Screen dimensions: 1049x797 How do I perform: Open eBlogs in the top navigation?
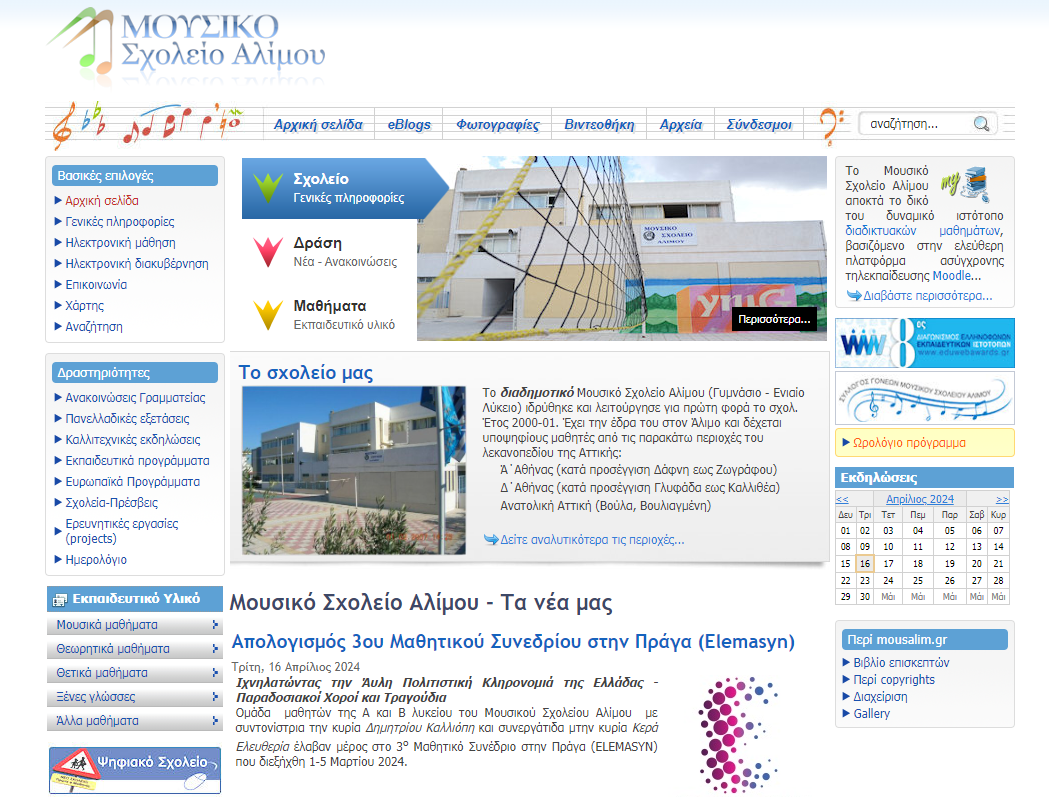[x=409, y=124]
